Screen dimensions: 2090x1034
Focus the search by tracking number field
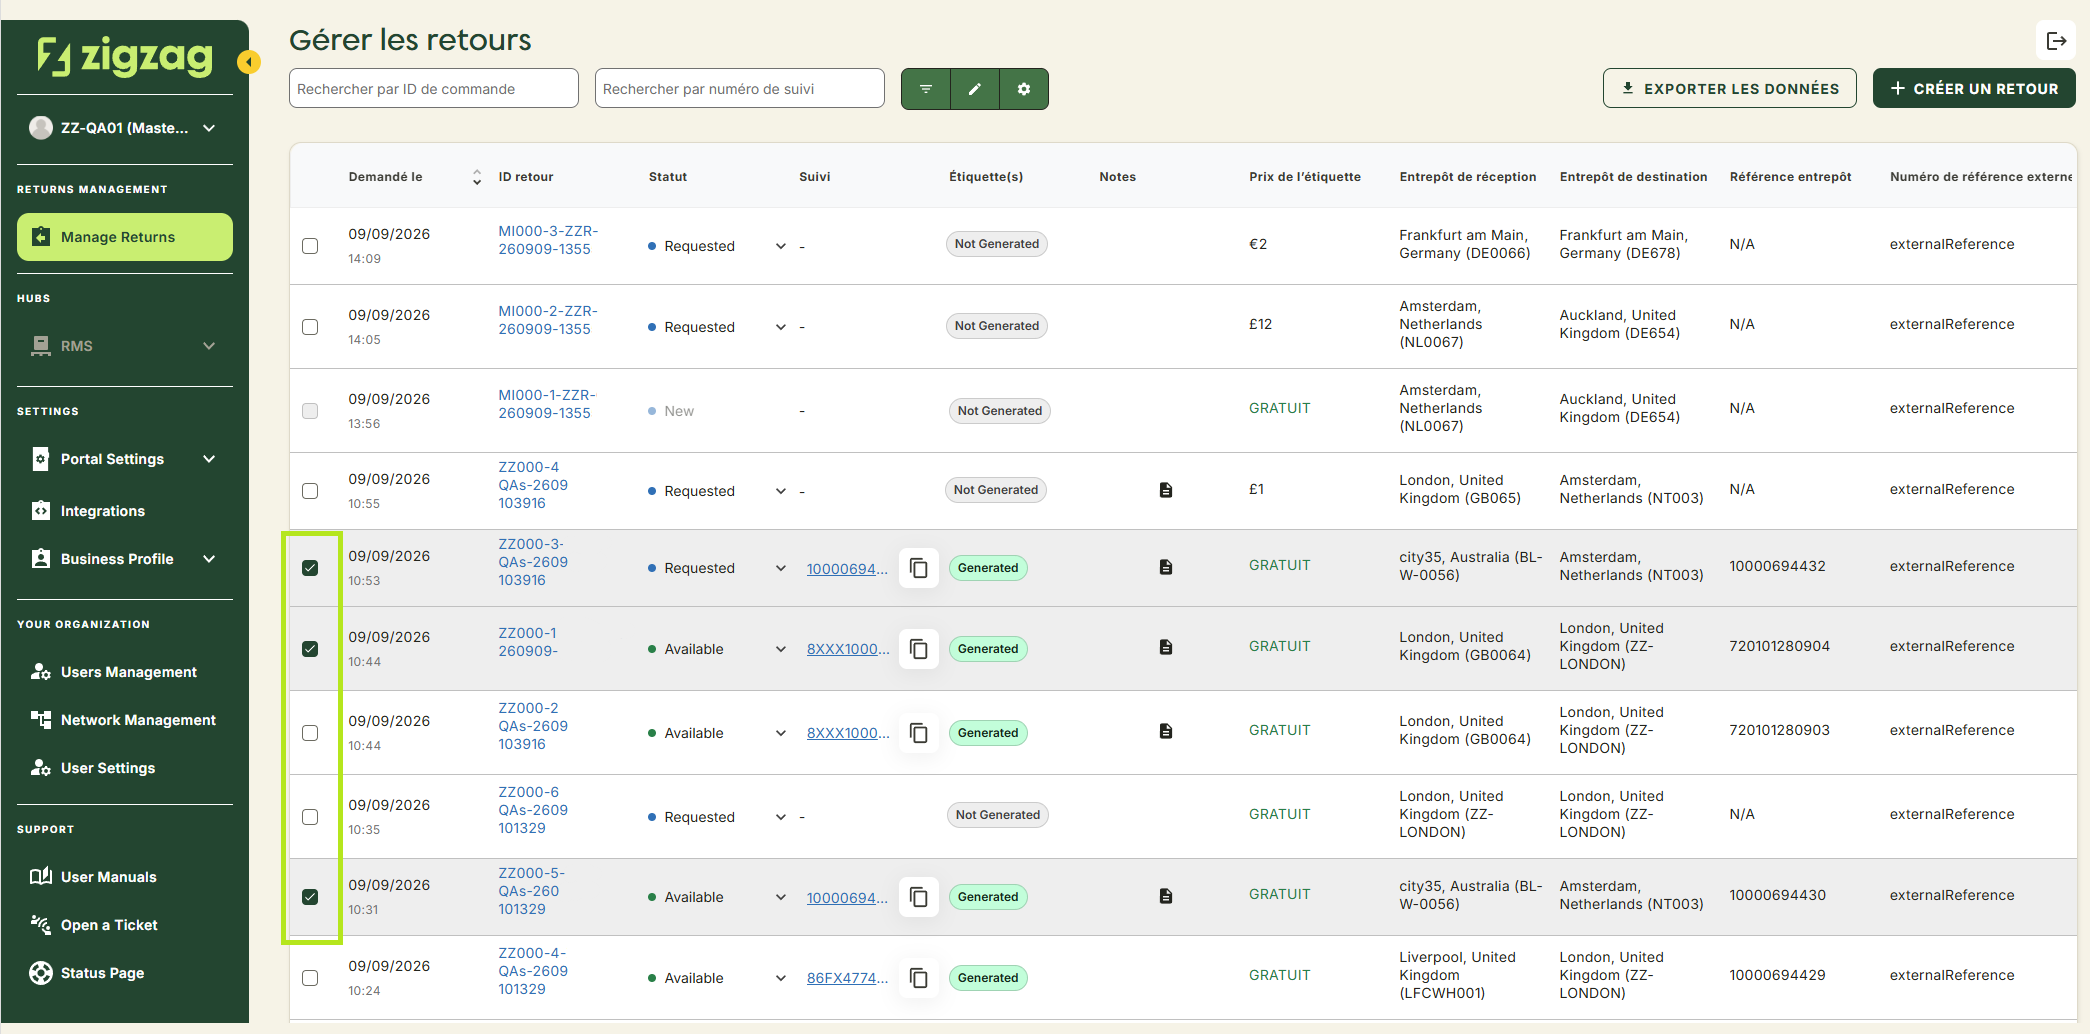coord(740,88)
